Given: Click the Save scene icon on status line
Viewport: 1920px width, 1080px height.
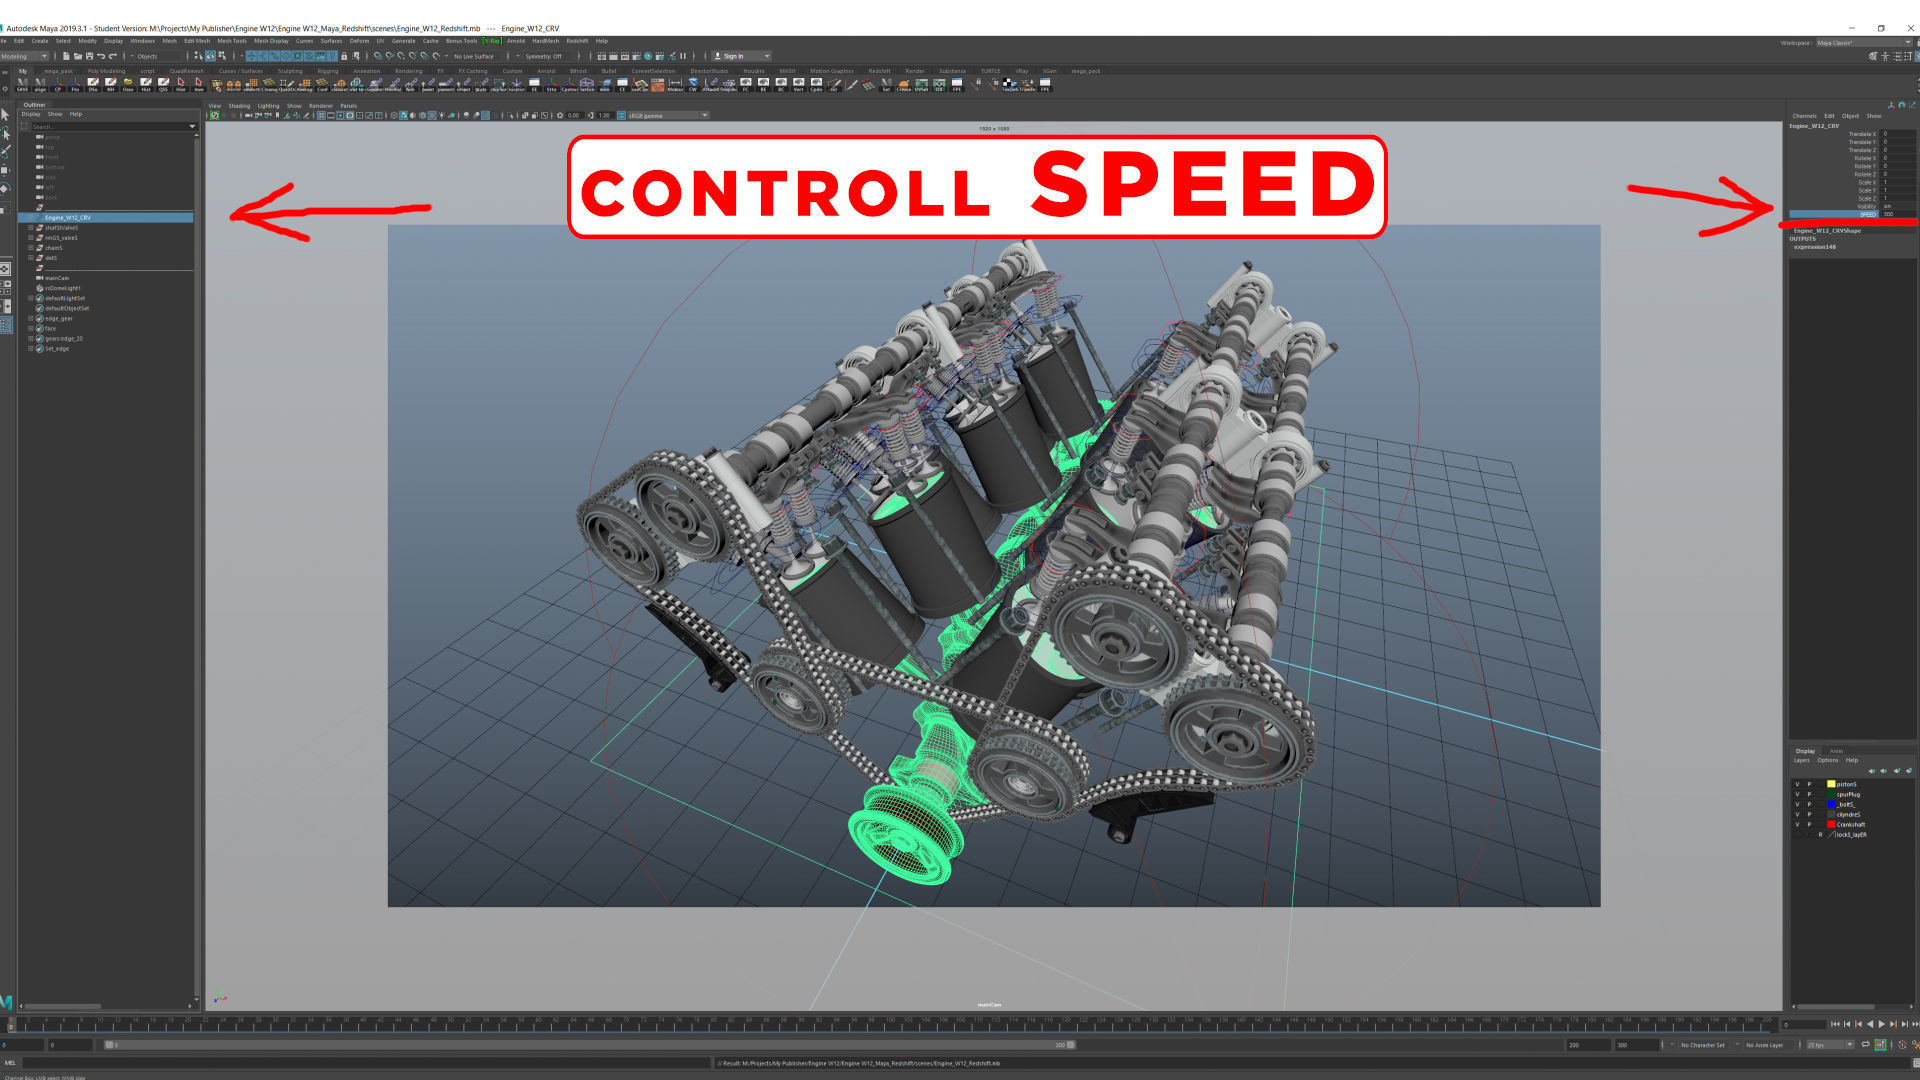Looking at the screenshot, I should click(x=89, y=56).
